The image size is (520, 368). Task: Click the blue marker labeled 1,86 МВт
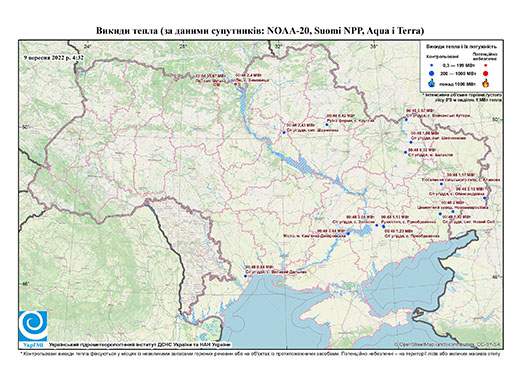[x=411, y=142]
